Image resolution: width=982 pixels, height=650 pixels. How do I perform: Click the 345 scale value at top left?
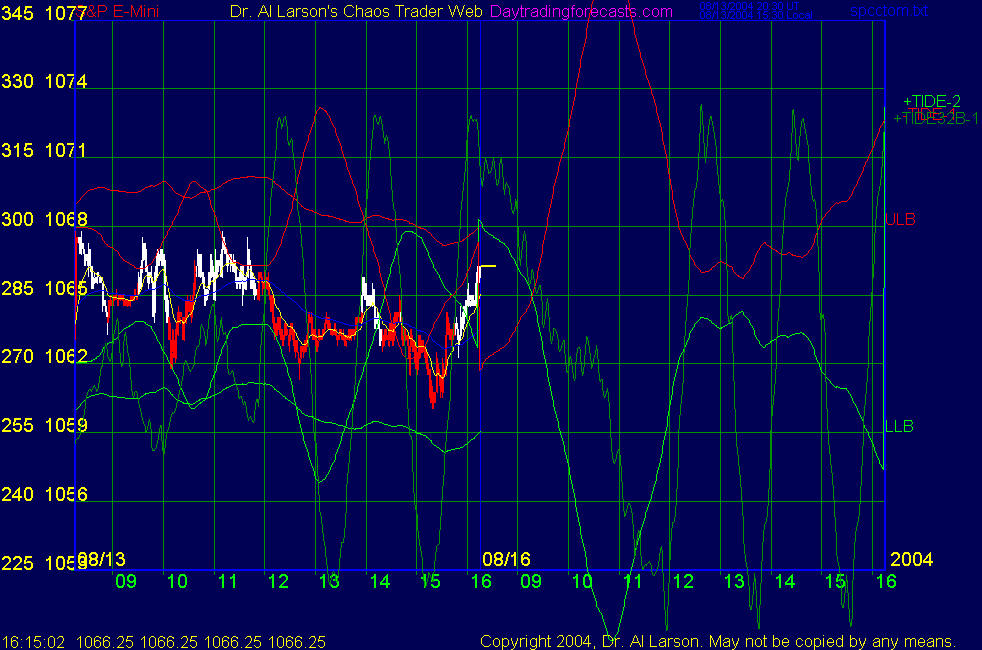click(18, 13)
